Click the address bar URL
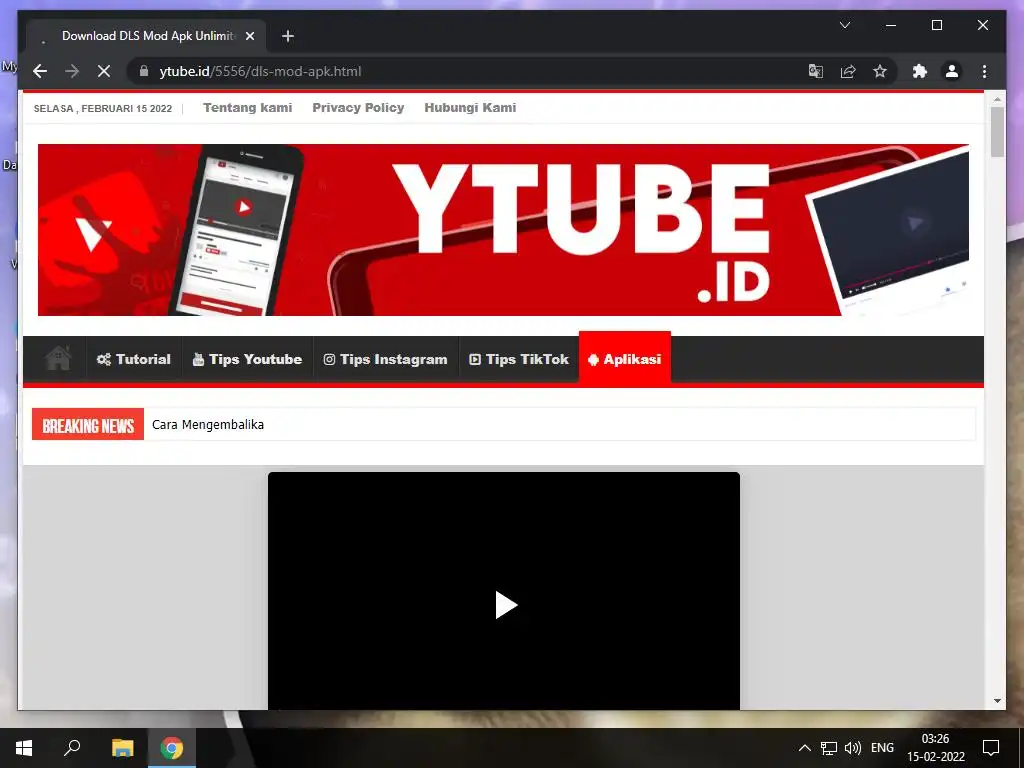1024x768 pixels. (x=260, y=71)
